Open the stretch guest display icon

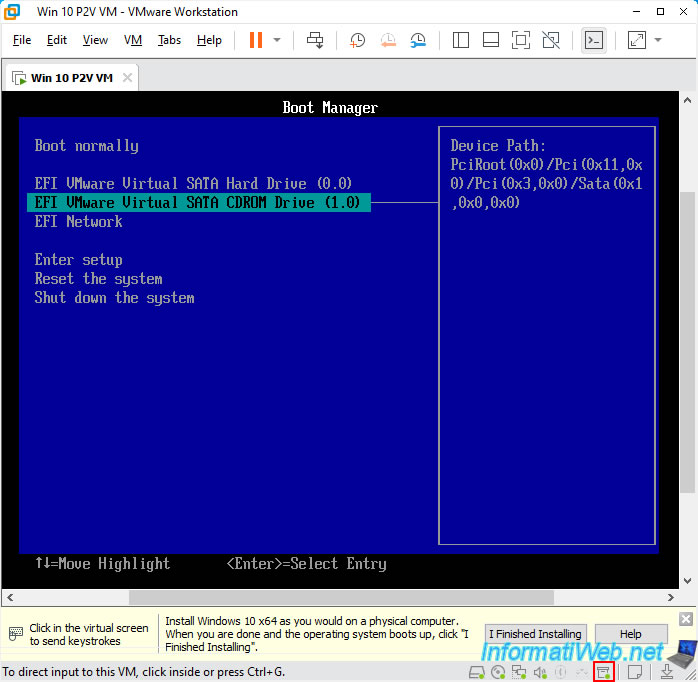tap(637, 40)
